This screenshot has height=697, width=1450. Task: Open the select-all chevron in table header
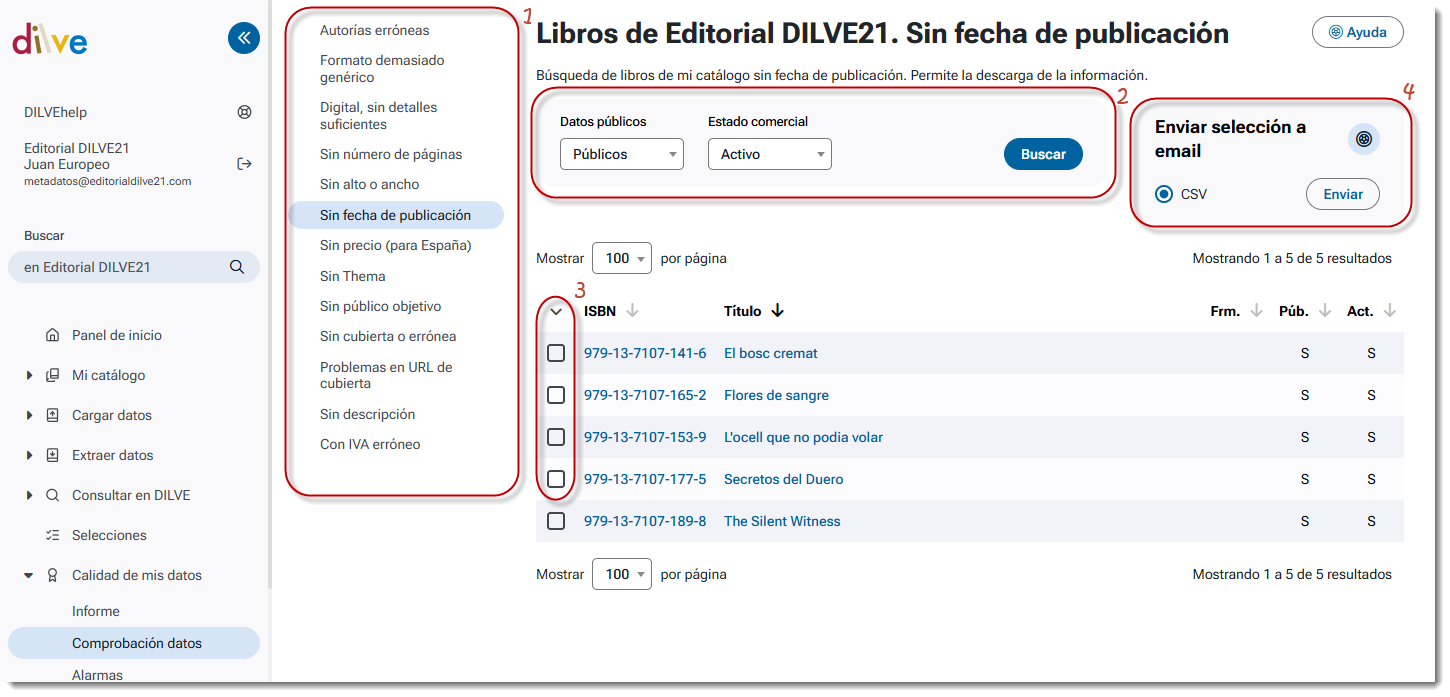point(556,311)
